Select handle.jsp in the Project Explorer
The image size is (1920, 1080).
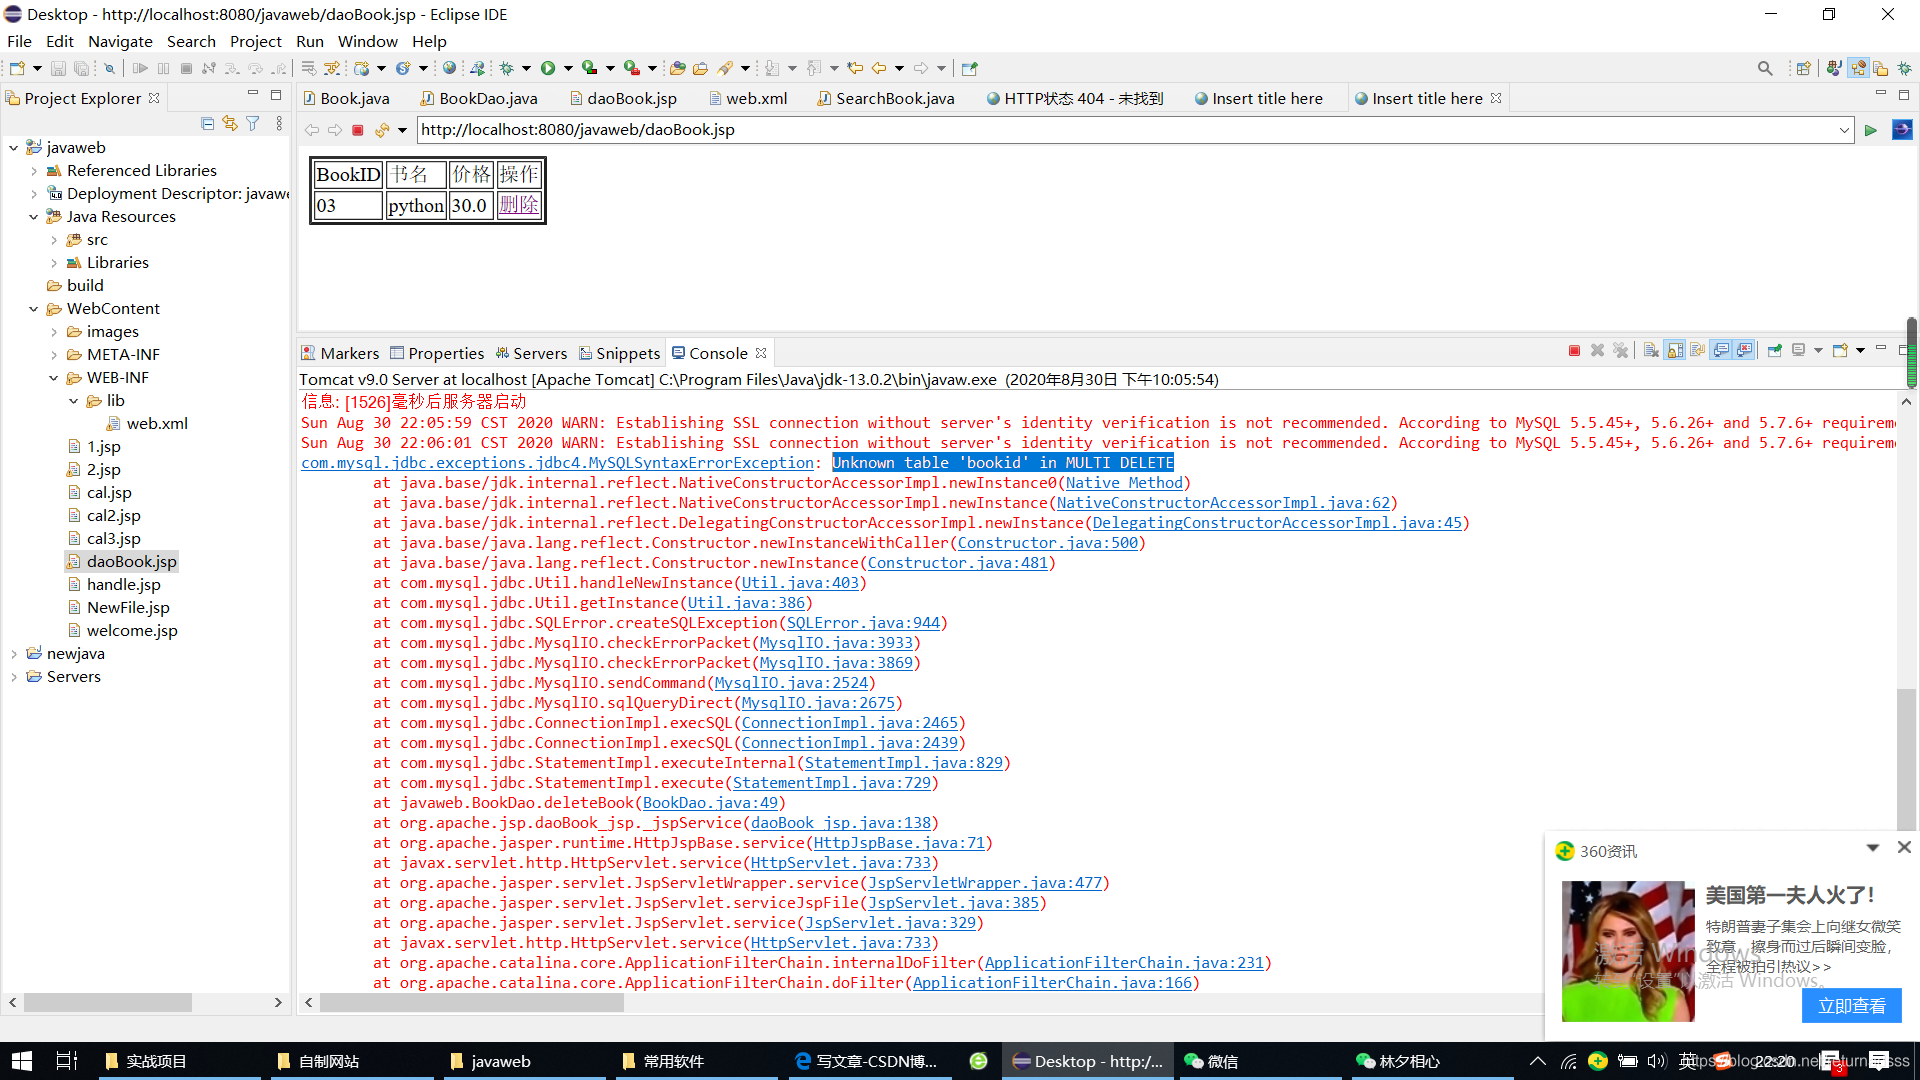coord(123,585)
